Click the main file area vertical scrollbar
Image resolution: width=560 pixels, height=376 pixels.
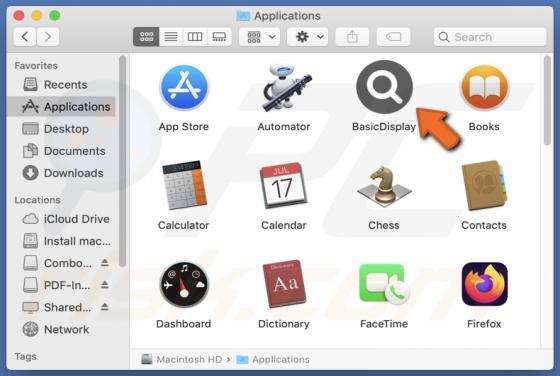tap(547, 100)
